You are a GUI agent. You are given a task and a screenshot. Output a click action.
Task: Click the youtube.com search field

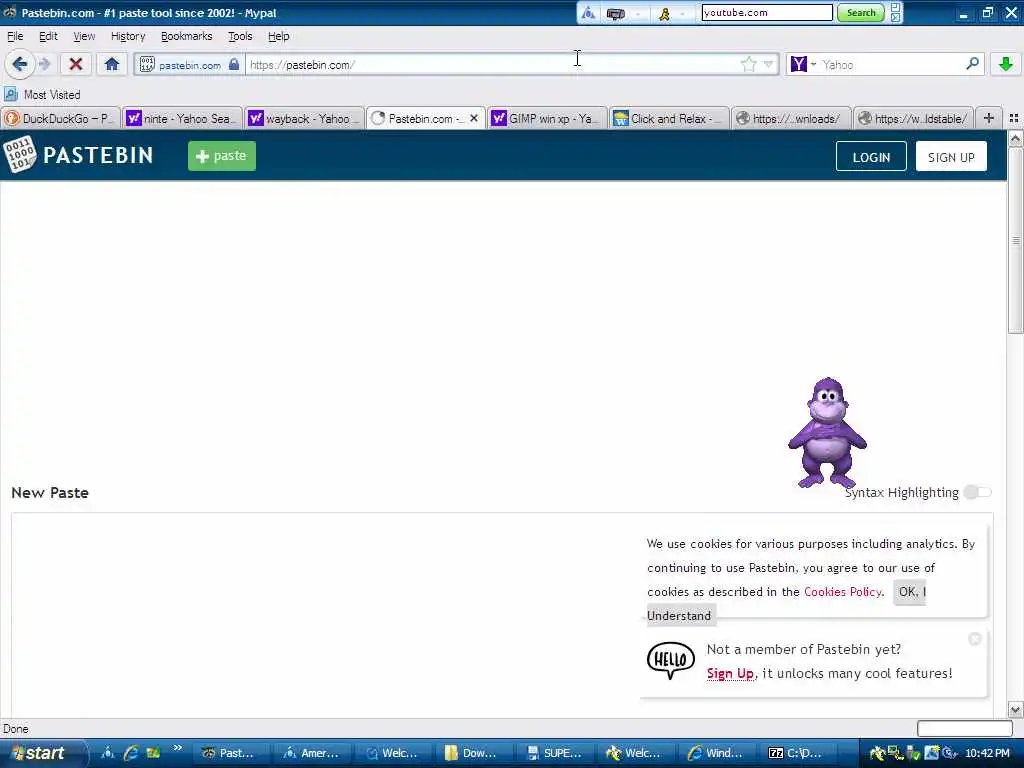click(x=767, y=12)
